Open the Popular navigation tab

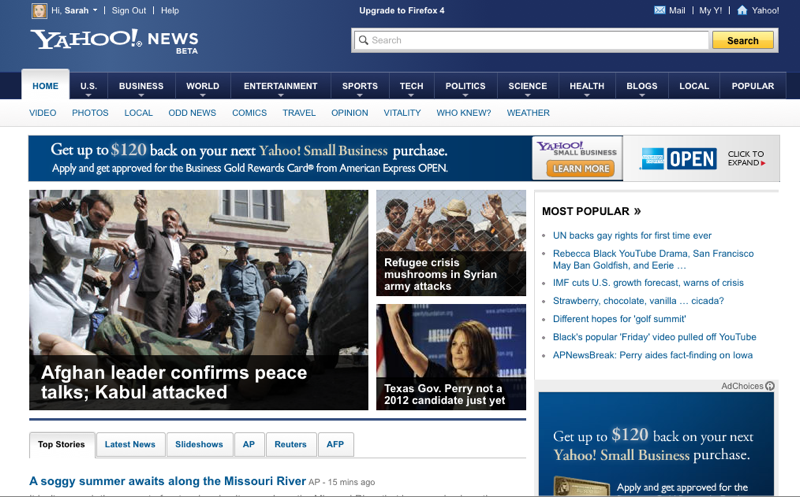[753, 86]
